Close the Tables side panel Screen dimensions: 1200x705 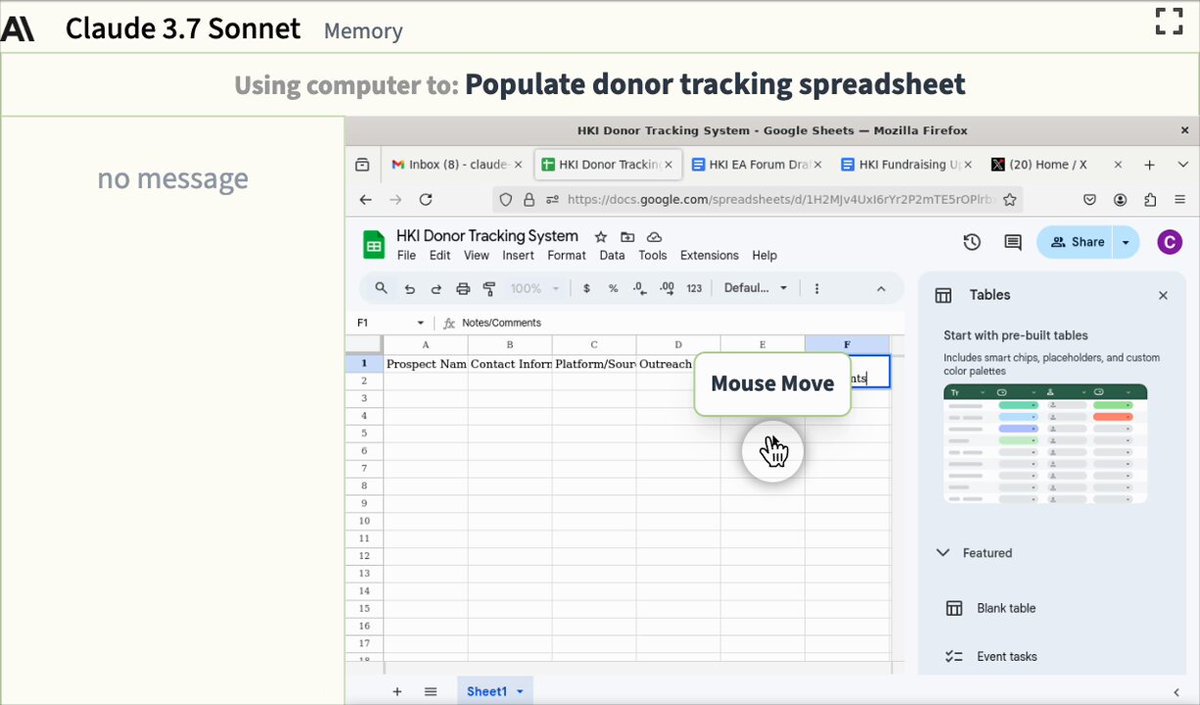1163,296
